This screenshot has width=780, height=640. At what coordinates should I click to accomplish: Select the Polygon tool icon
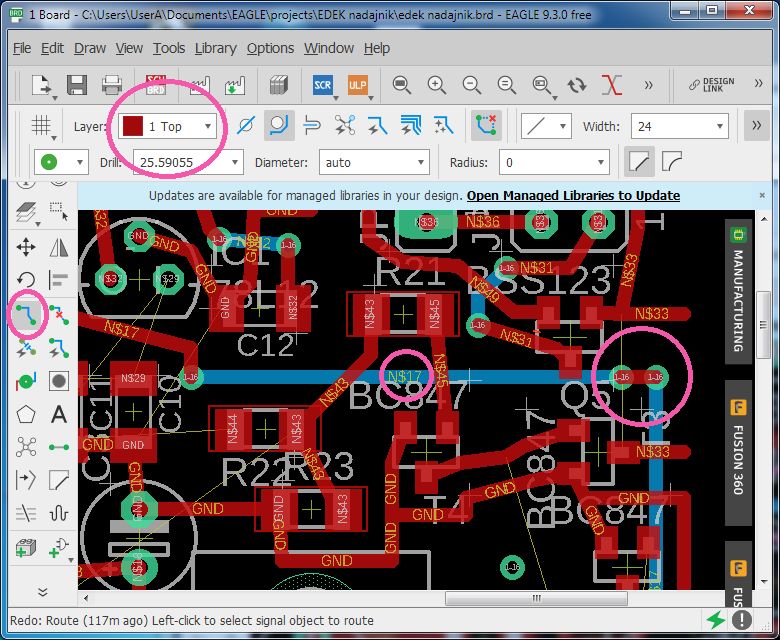pyautogui.click(x=26, y=414)
